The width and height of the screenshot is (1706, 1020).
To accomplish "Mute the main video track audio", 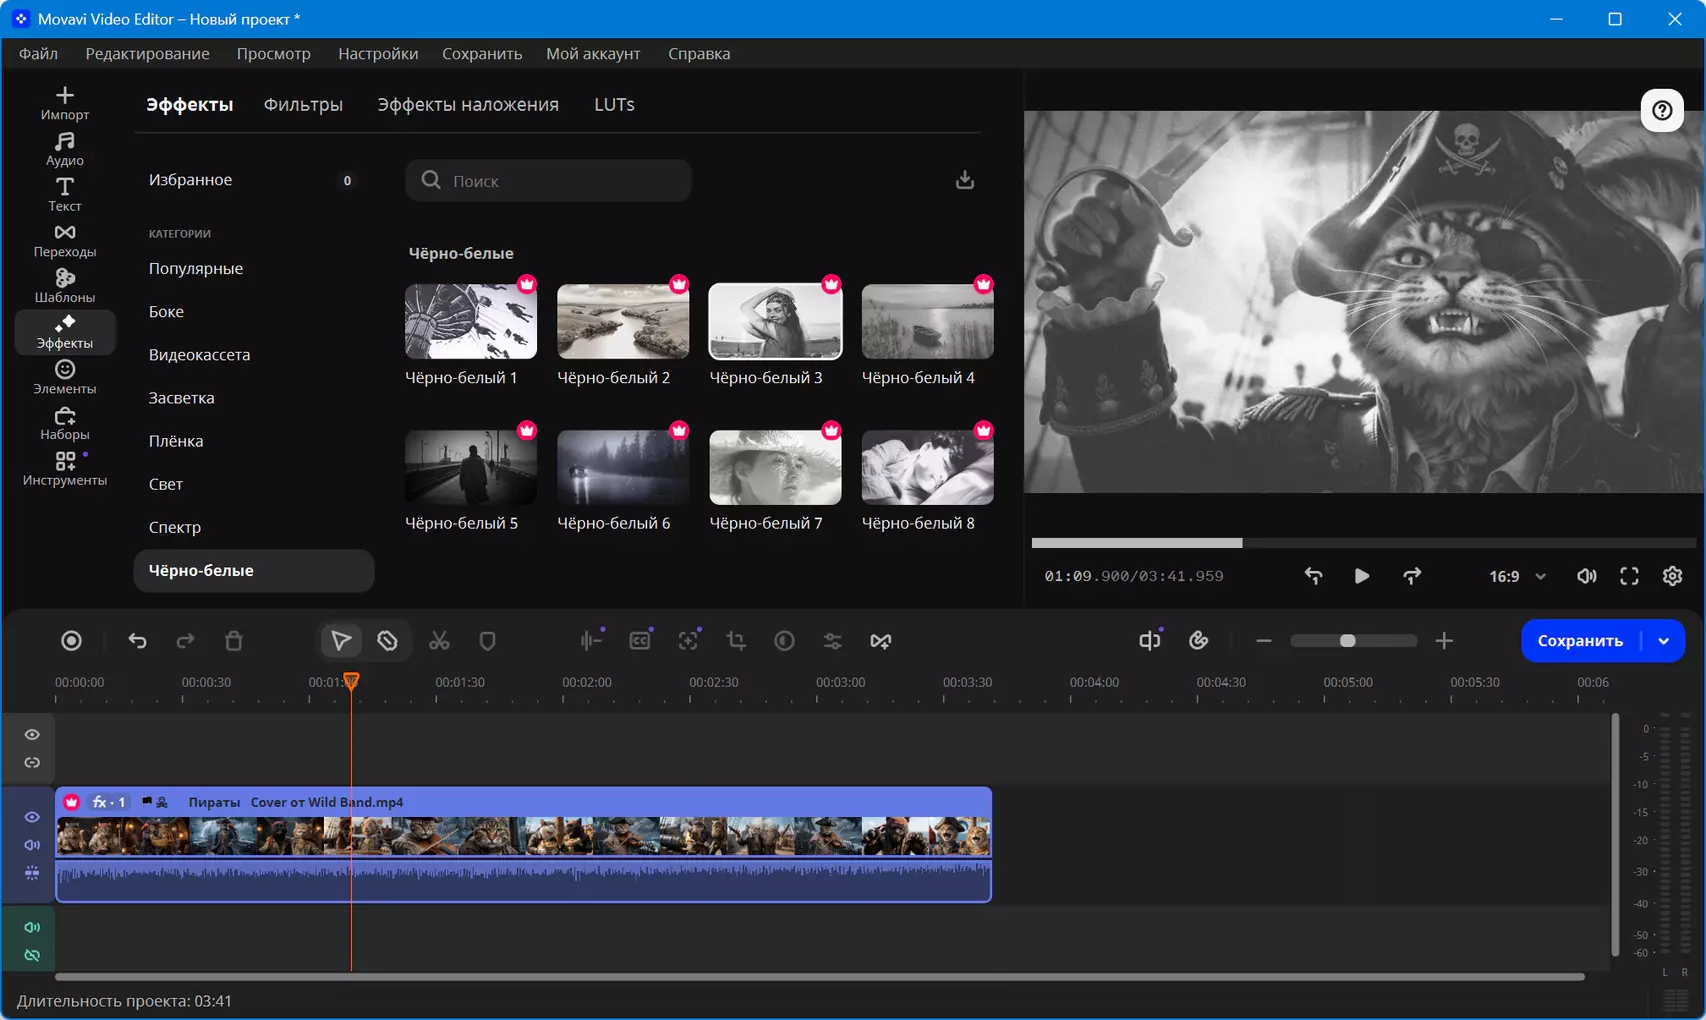I will click(32, 845).
